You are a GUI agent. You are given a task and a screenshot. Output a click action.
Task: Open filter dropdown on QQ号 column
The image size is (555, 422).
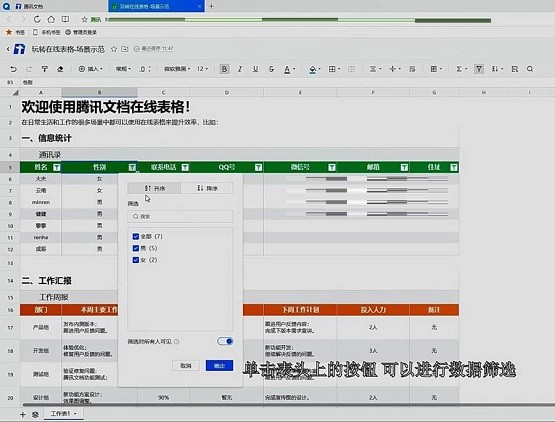[258, 167]
